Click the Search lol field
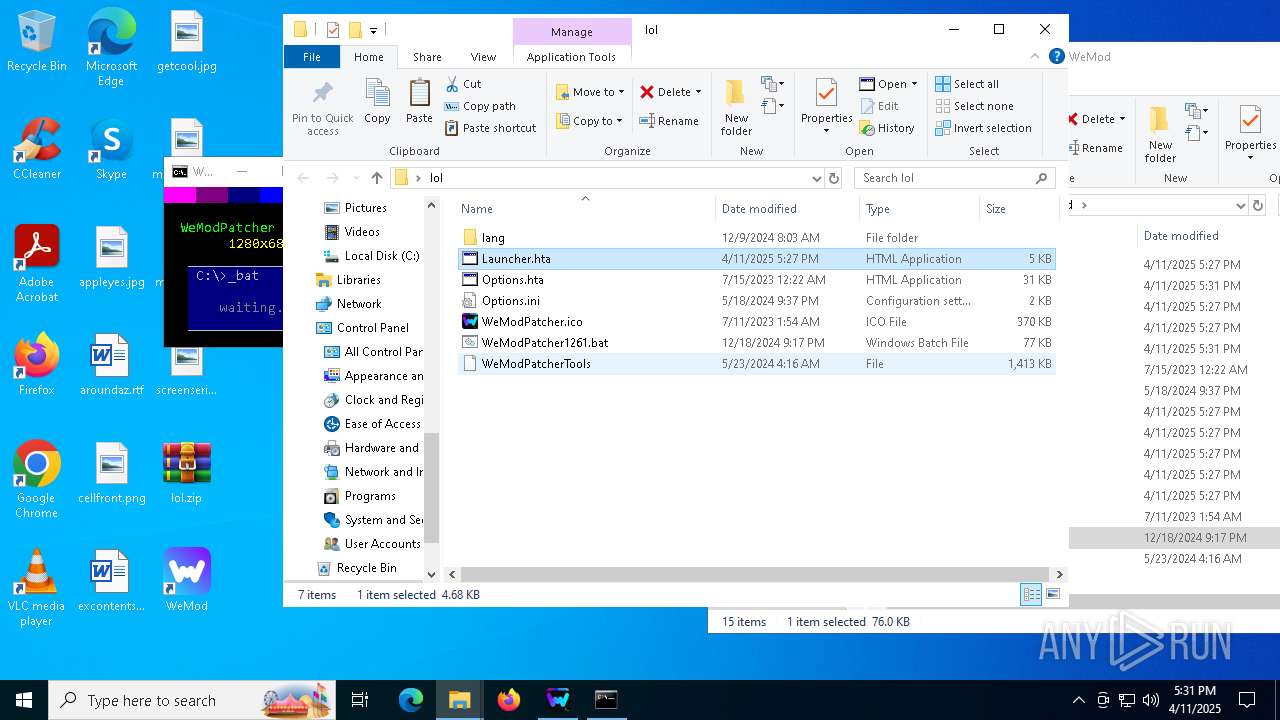Image resolution: width=1280 pixels, height=720 pixels. 955,178
